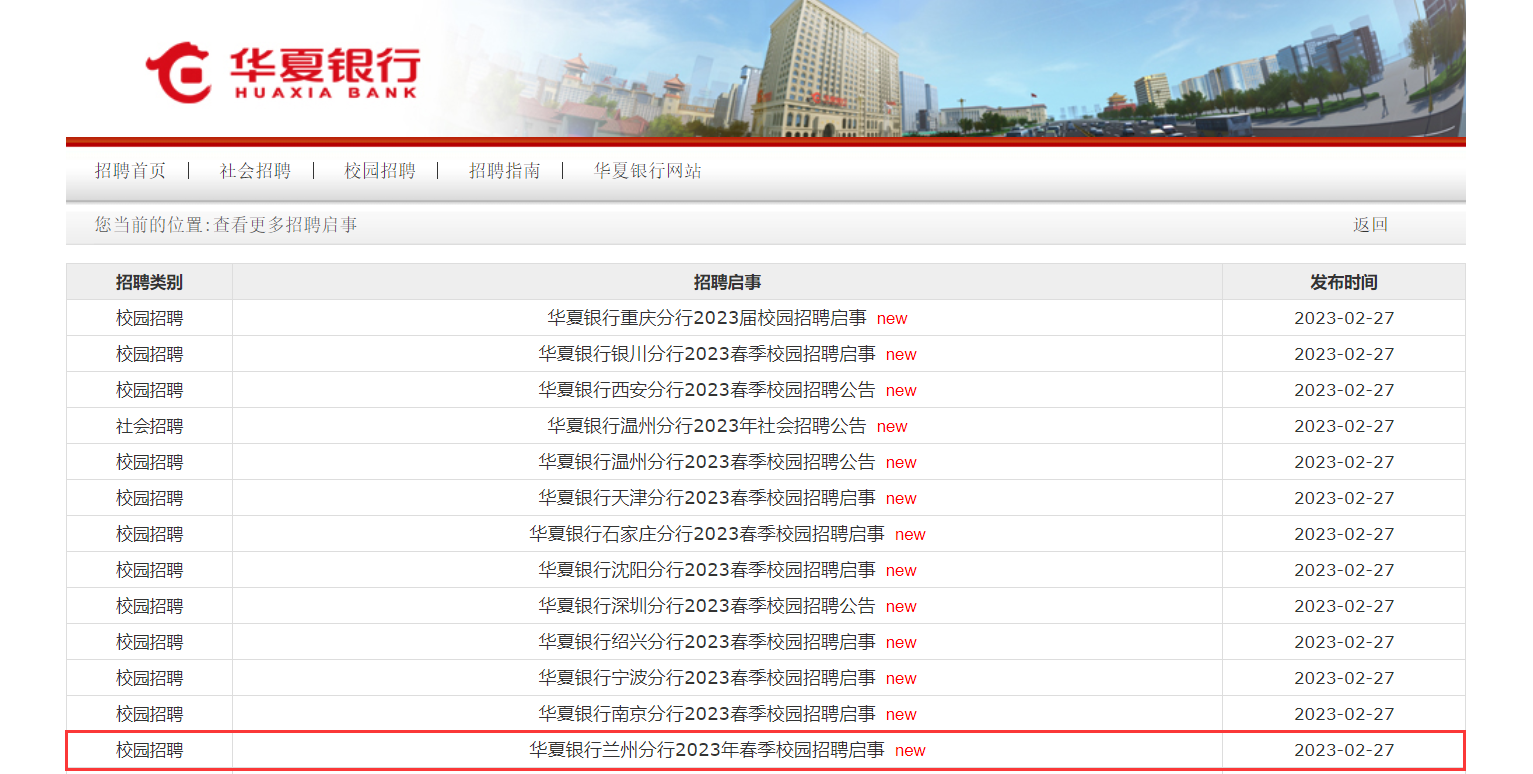Visit 华夏银行网站 from the nav bar

tap(647, 171)
